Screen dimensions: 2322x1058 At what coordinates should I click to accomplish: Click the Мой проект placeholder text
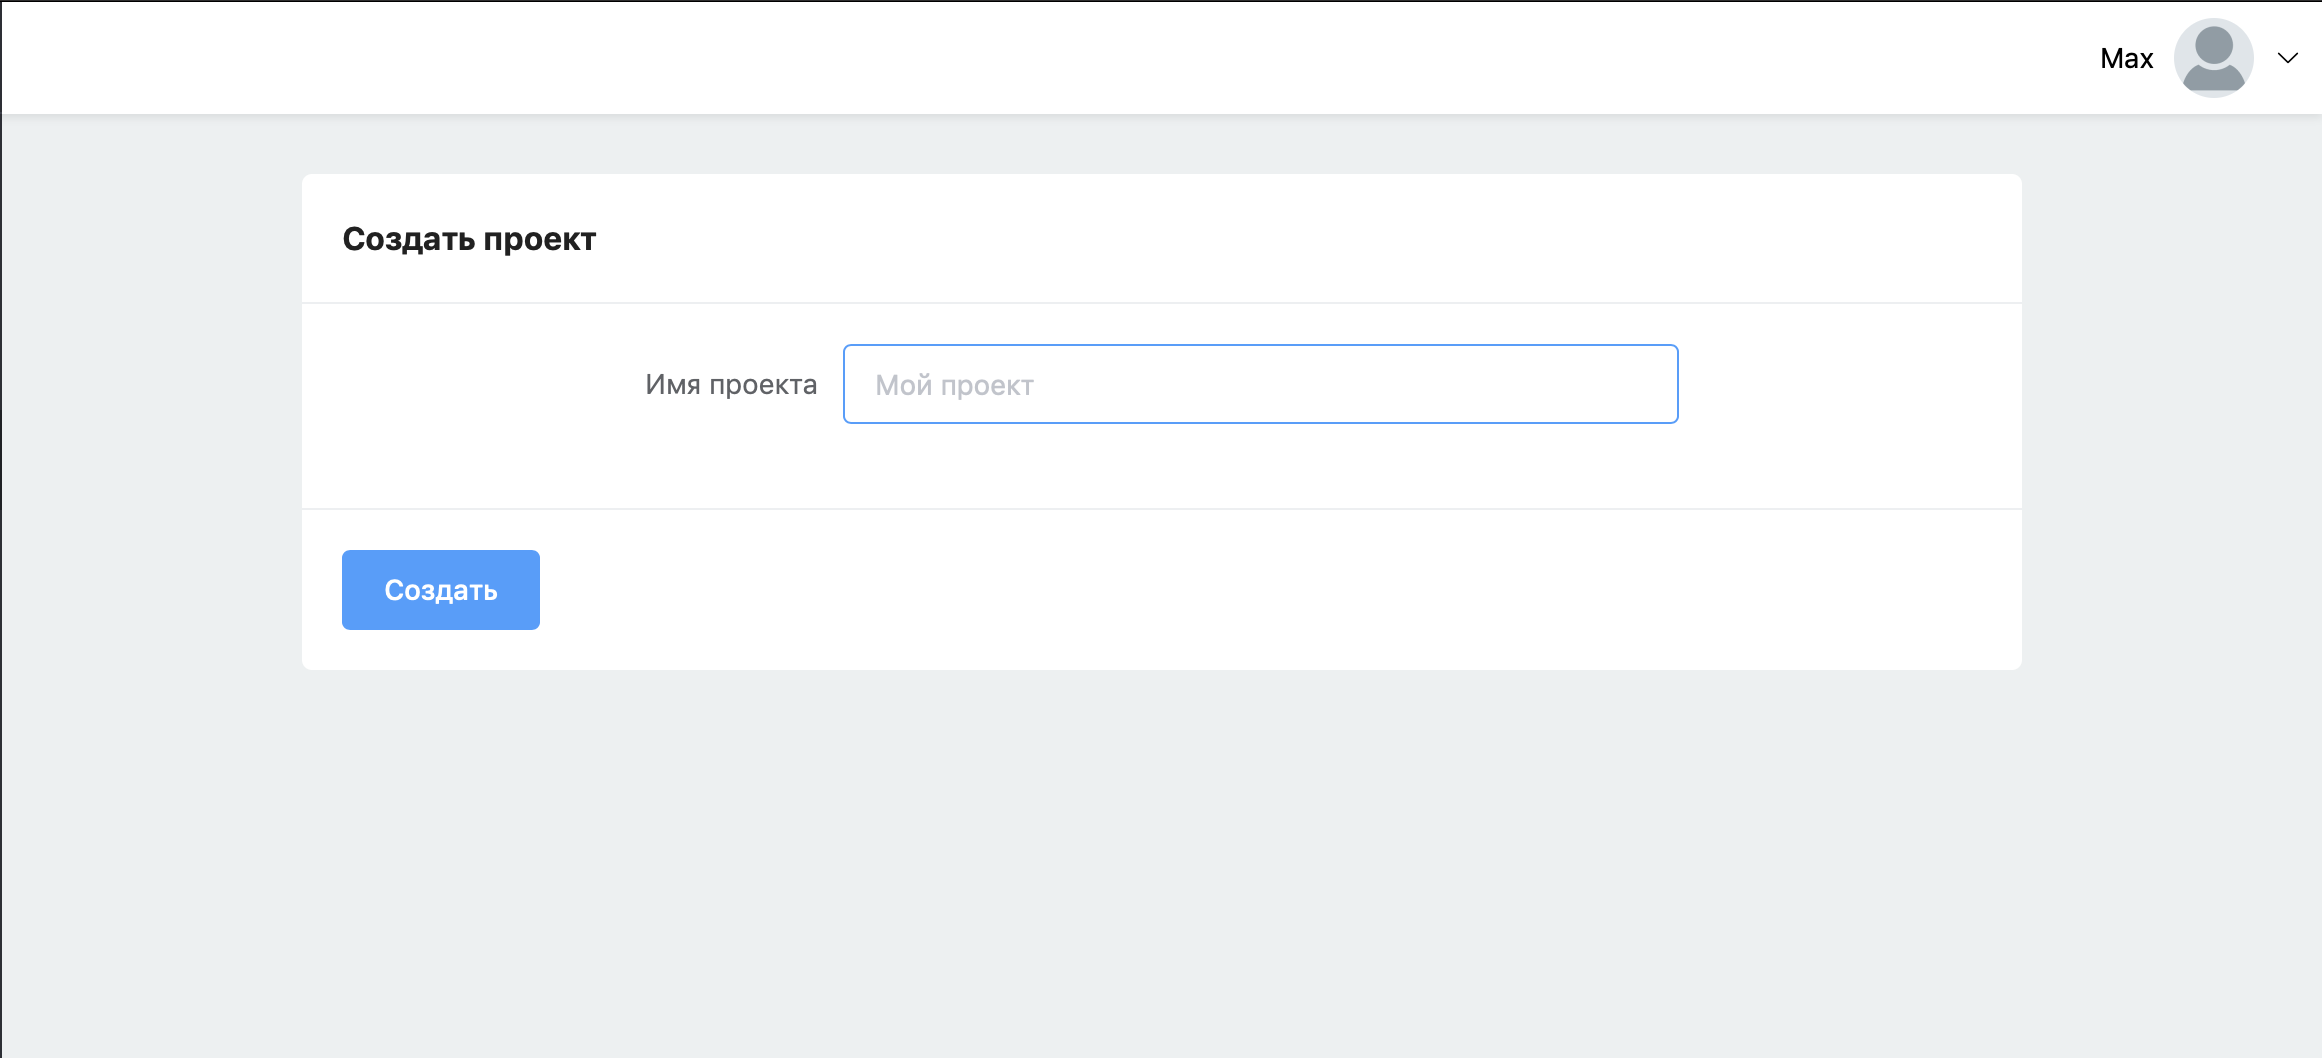[x=954, y=385]
